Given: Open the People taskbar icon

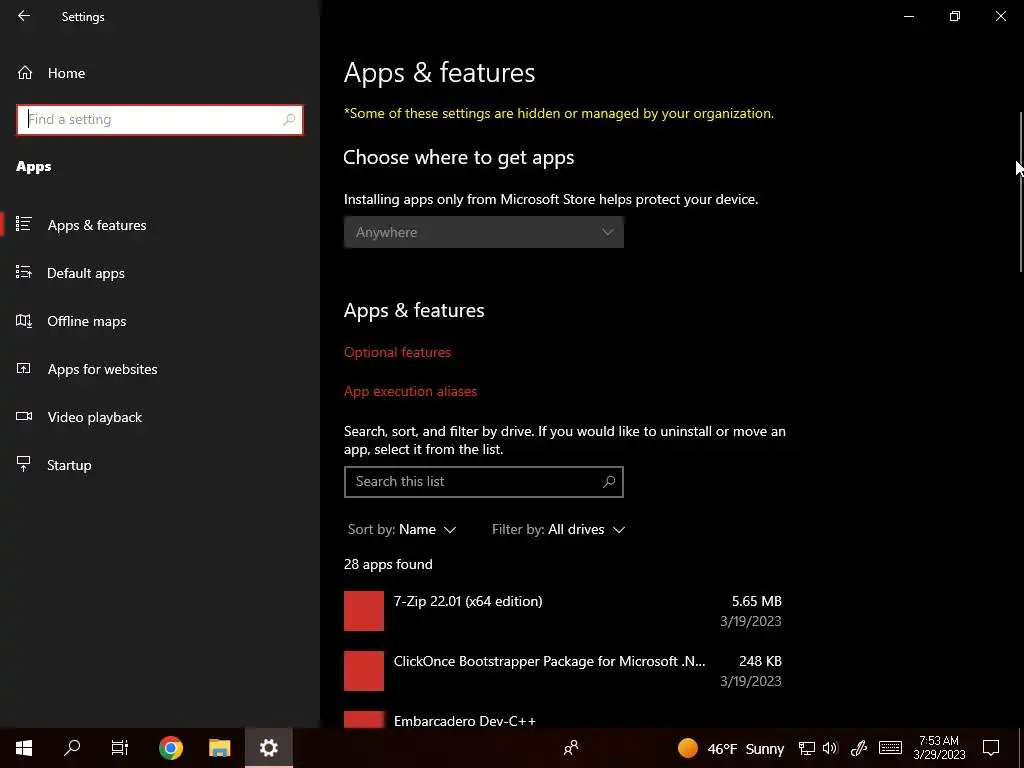Looking at the screenshot, I should 571,748.
